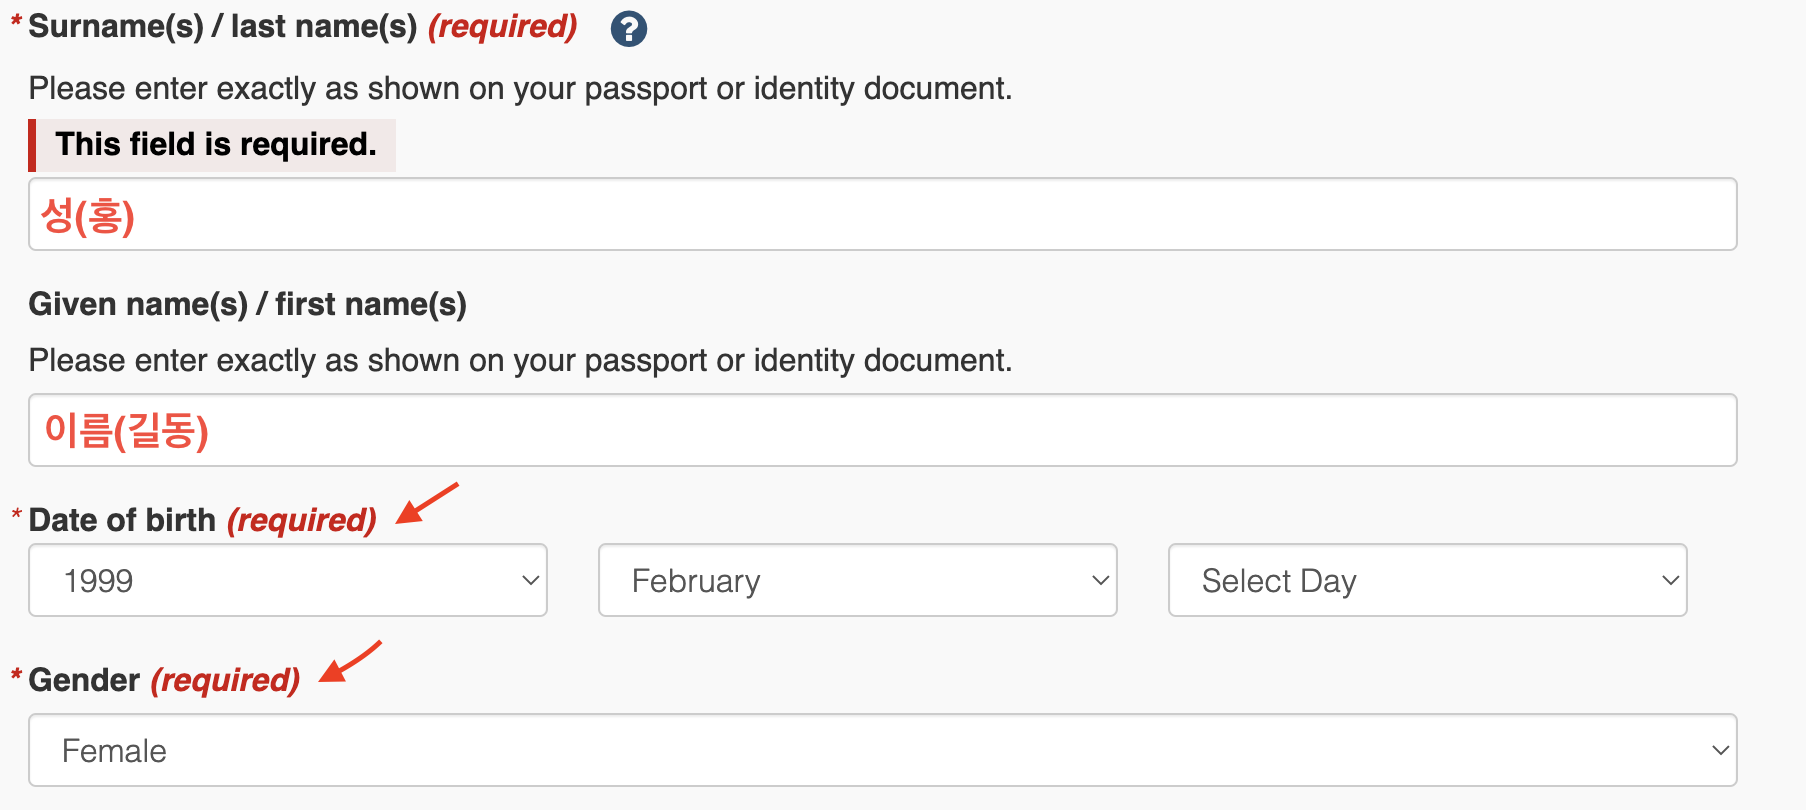Open the Gender dropdown showing Female
The width and height of the screenshot is (1806, 810).
click(883, 750)
